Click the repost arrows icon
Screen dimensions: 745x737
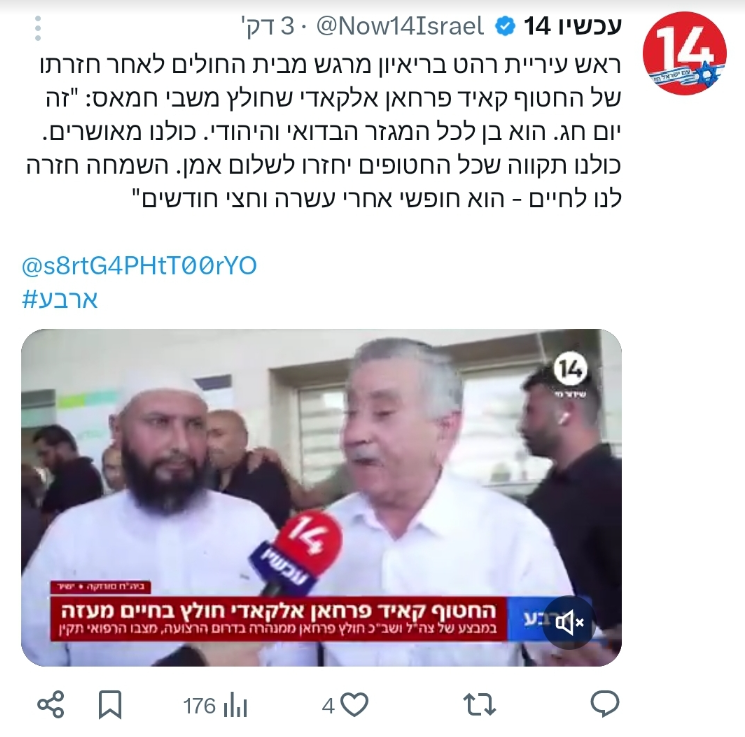(479, 704)
